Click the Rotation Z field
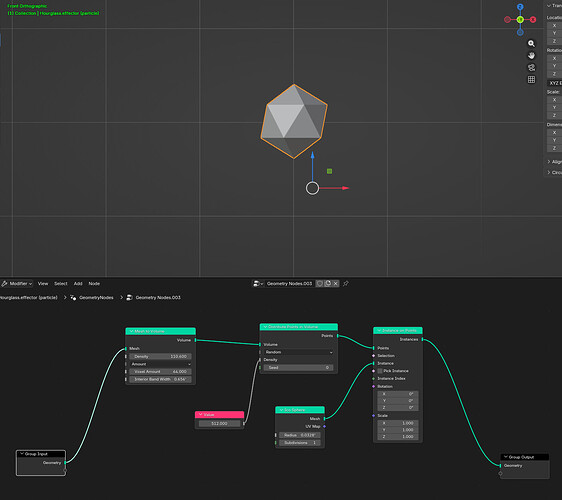This screenshot has height=500, width=562. [x=398, y=408]
